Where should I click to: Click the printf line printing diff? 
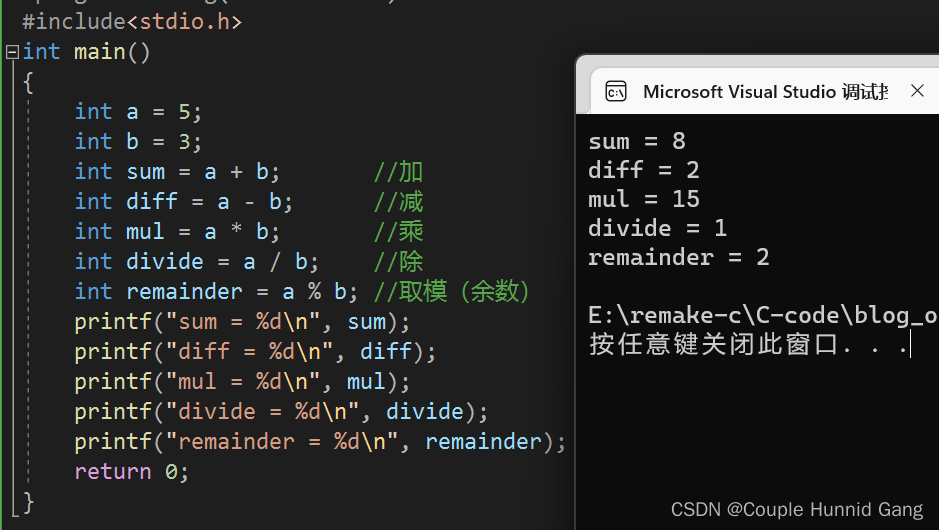click(256, 352)
